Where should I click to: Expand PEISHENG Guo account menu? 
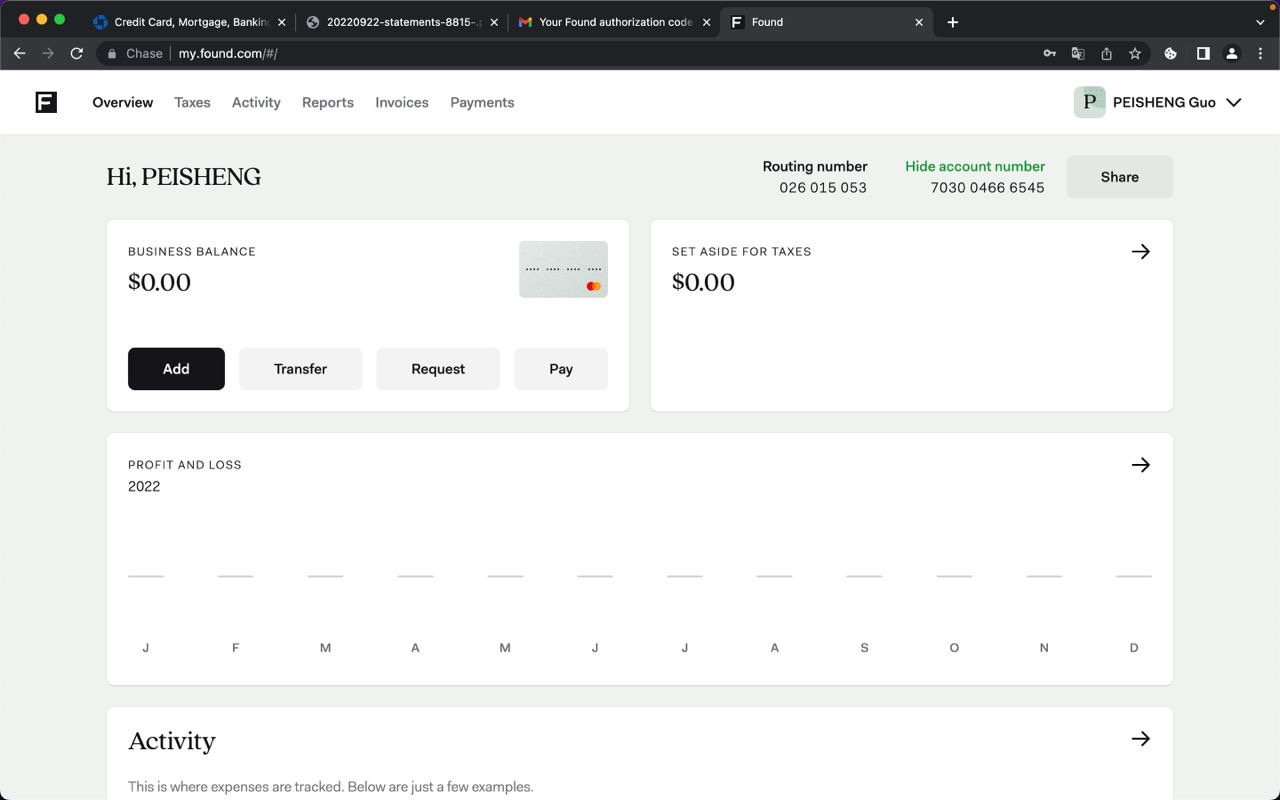(1233, 102)
